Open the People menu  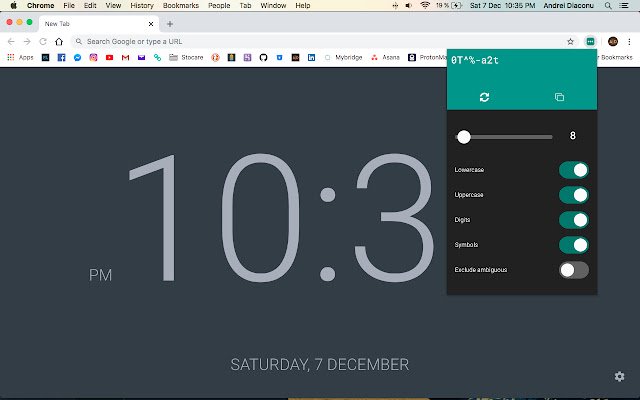click(x=219, y=6)
